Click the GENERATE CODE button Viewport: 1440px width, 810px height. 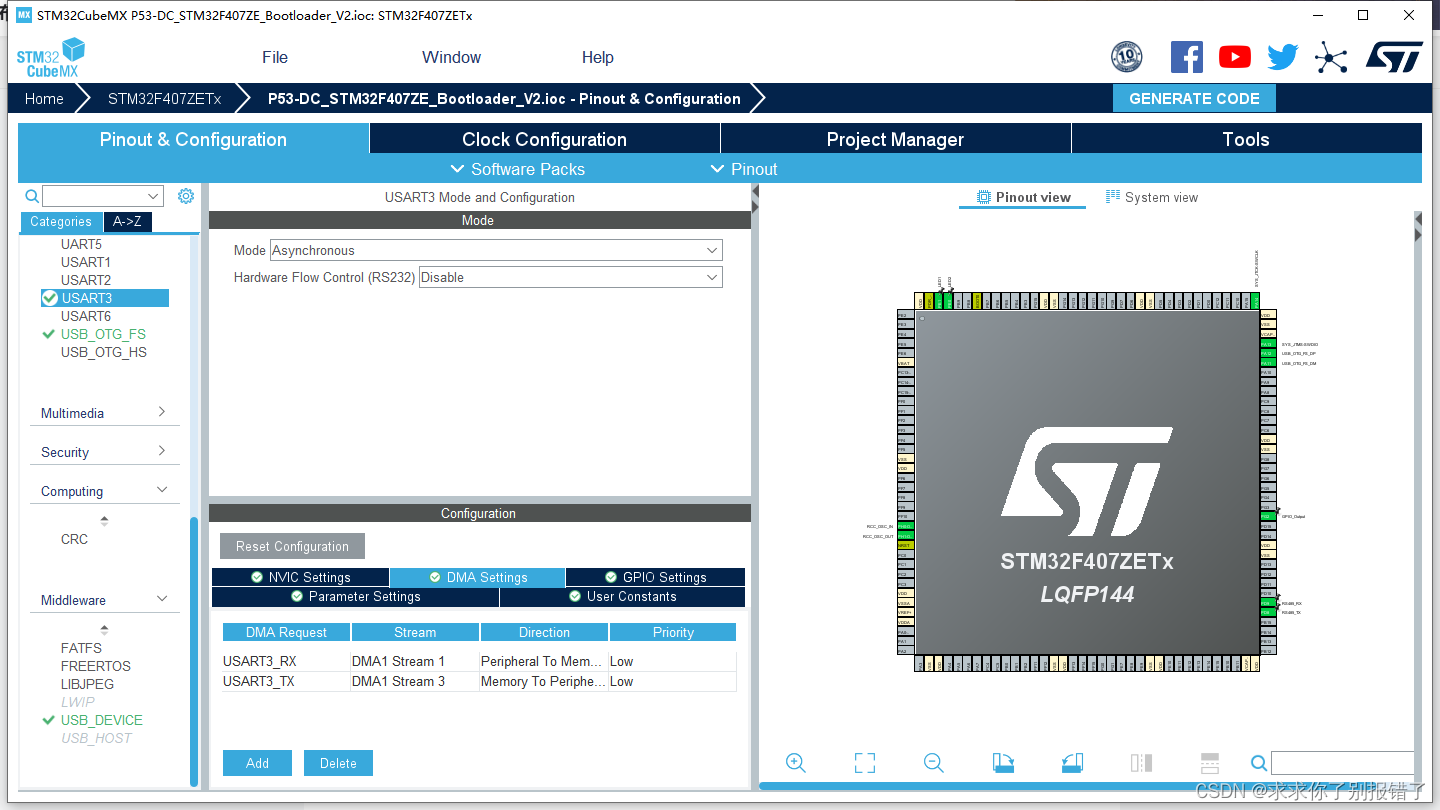point(1194,98)
